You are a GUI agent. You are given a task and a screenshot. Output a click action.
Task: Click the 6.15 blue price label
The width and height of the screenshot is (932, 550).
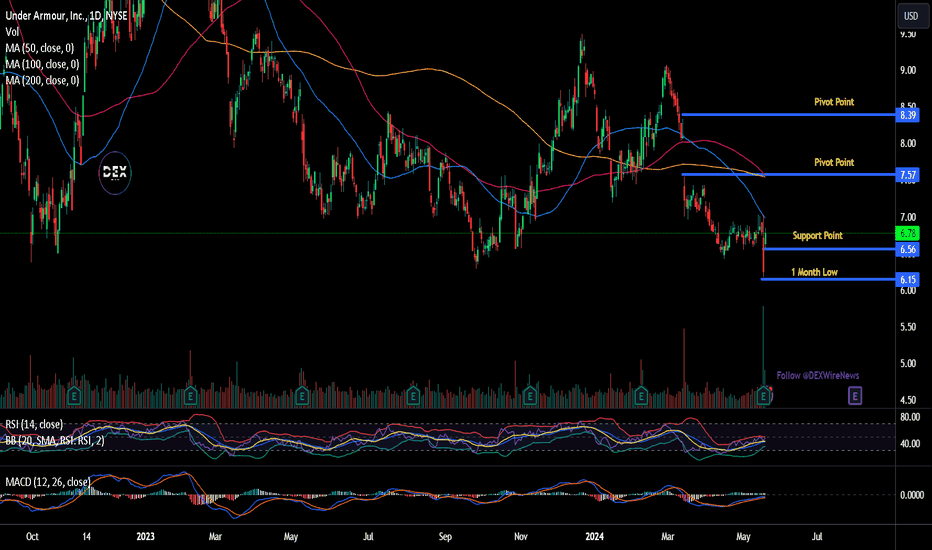908,279
